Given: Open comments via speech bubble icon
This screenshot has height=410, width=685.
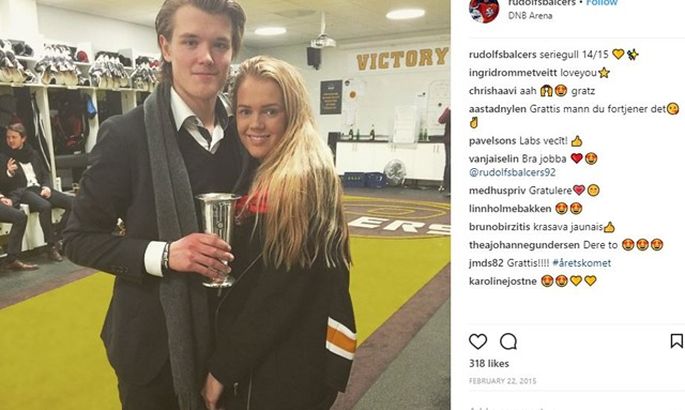Looking at the screenshot, I should point(509,341).
